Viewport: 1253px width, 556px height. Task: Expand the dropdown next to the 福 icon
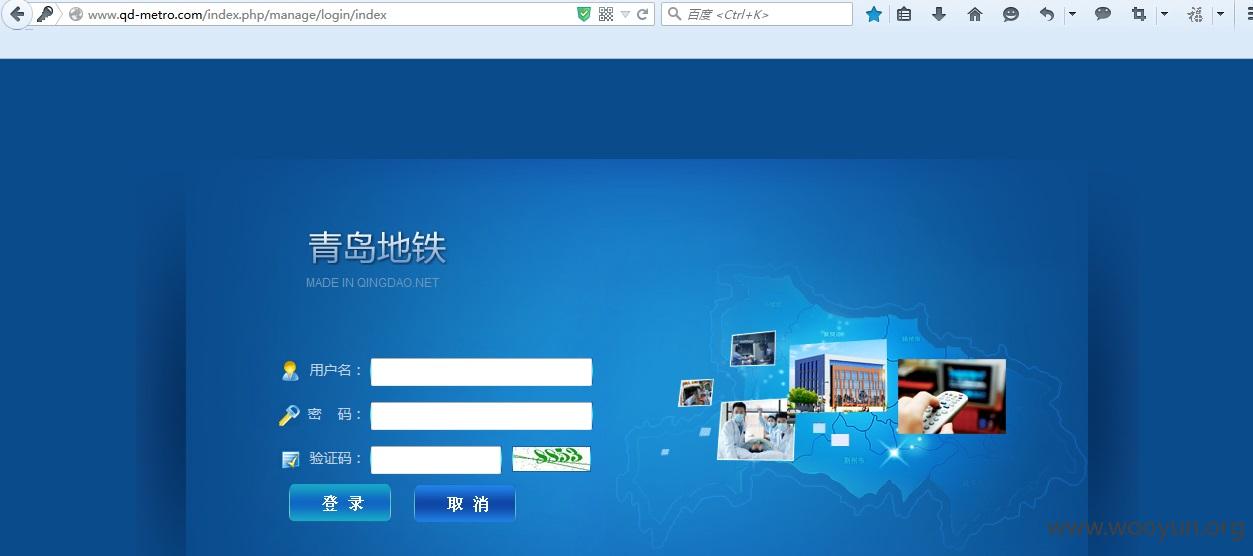[x=1220, y=14]
